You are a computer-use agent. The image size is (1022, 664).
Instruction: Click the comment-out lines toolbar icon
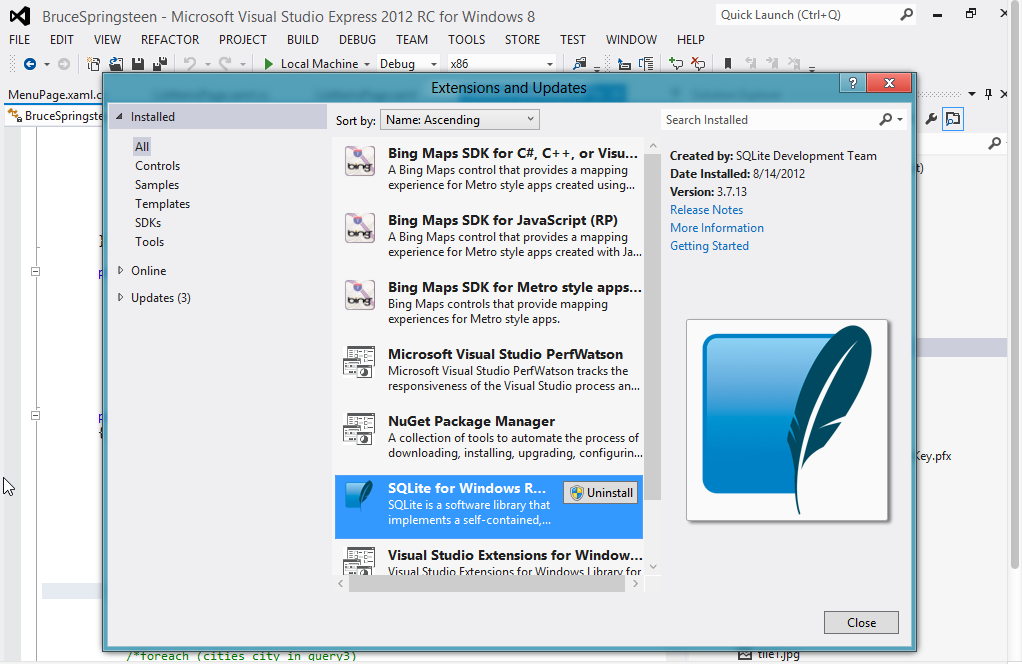tap(677, 64)
